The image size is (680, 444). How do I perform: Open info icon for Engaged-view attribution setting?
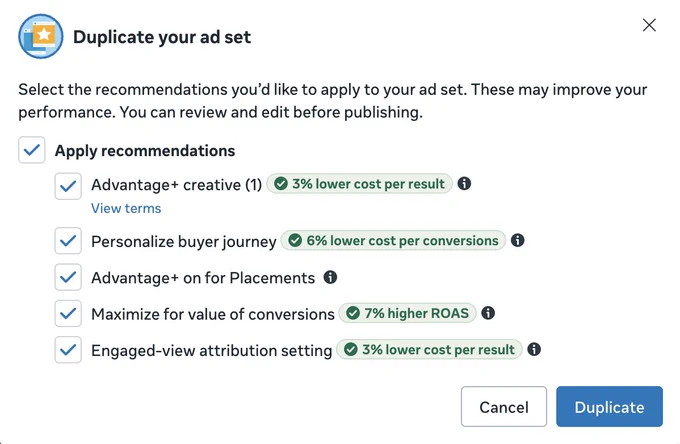pos(534,349)
